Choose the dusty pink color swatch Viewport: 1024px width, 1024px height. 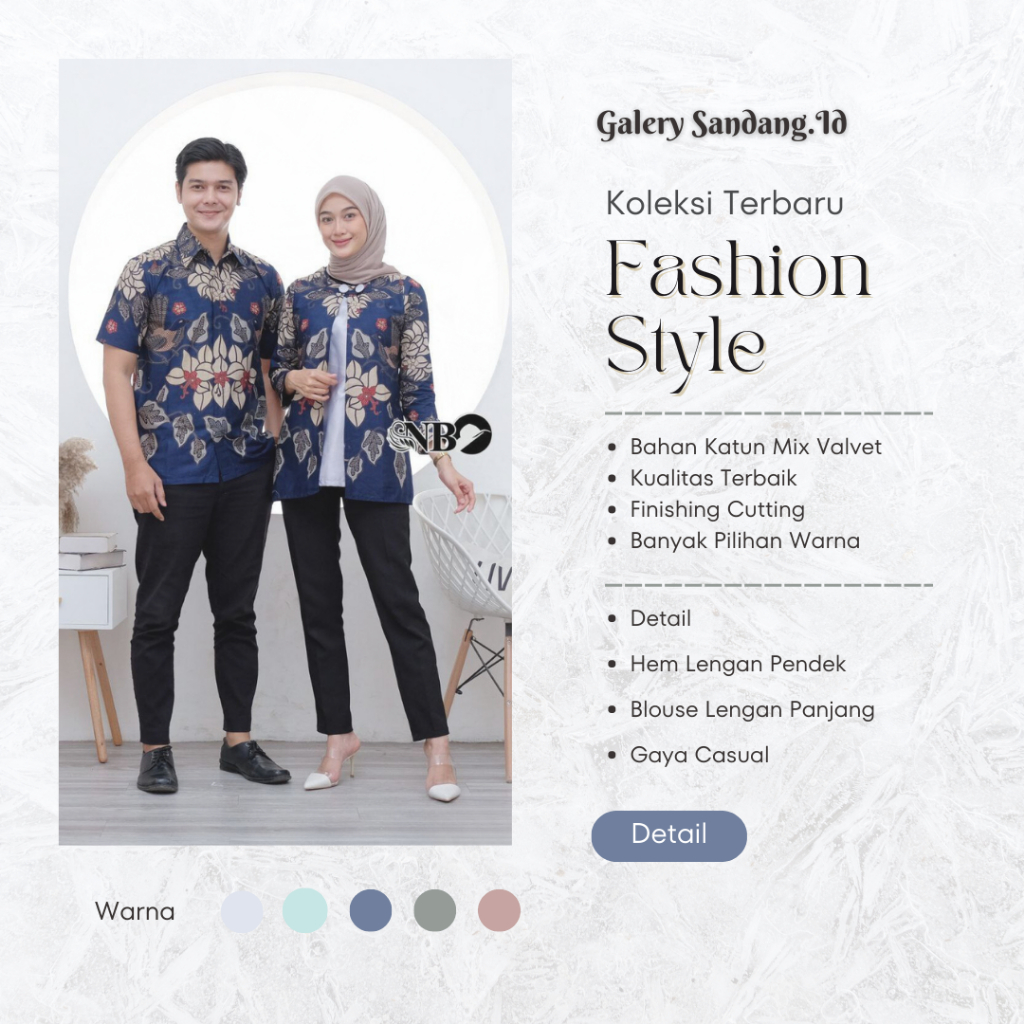[x=499, y=910]
